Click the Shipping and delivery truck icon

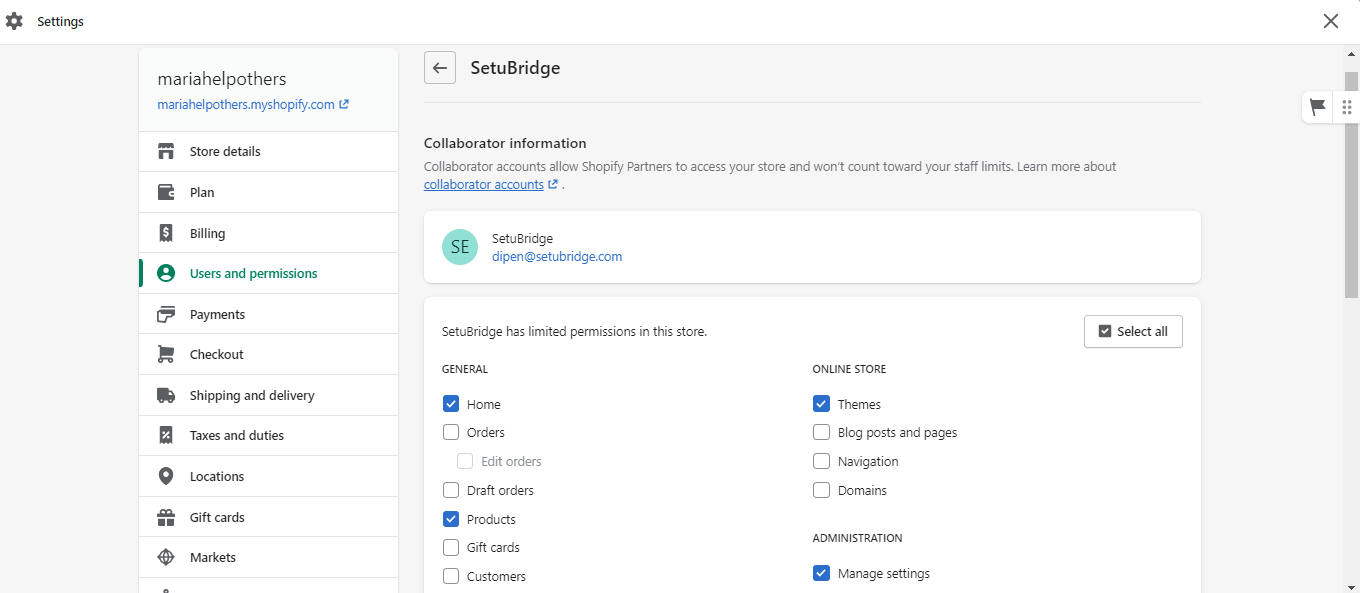coord(166,395)
